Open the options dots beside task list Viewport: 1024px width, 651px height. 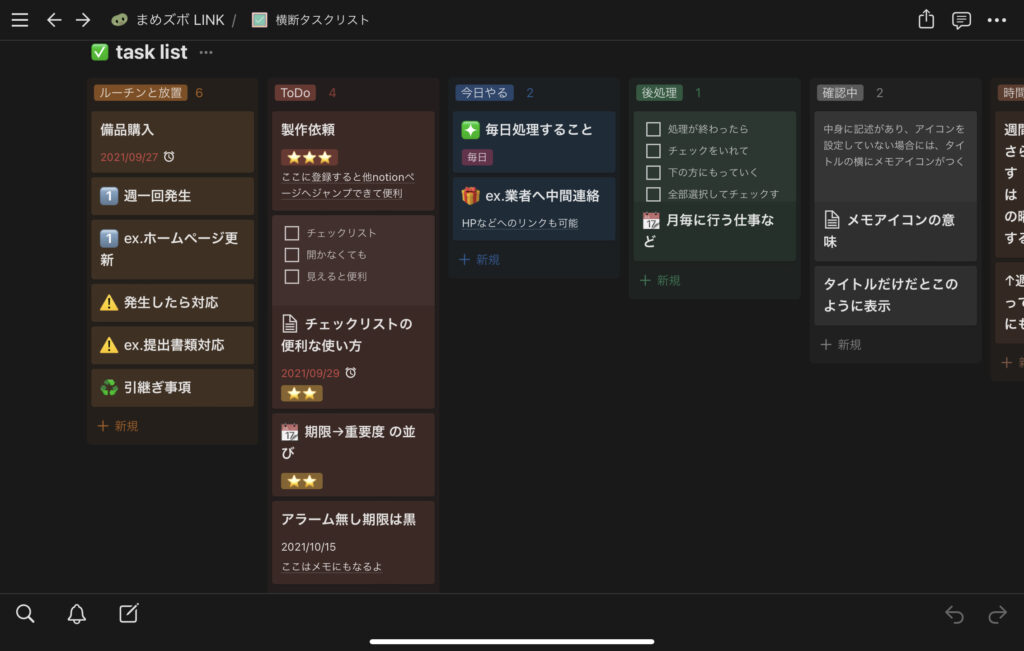pyautogui.click(x=206, y=52)
